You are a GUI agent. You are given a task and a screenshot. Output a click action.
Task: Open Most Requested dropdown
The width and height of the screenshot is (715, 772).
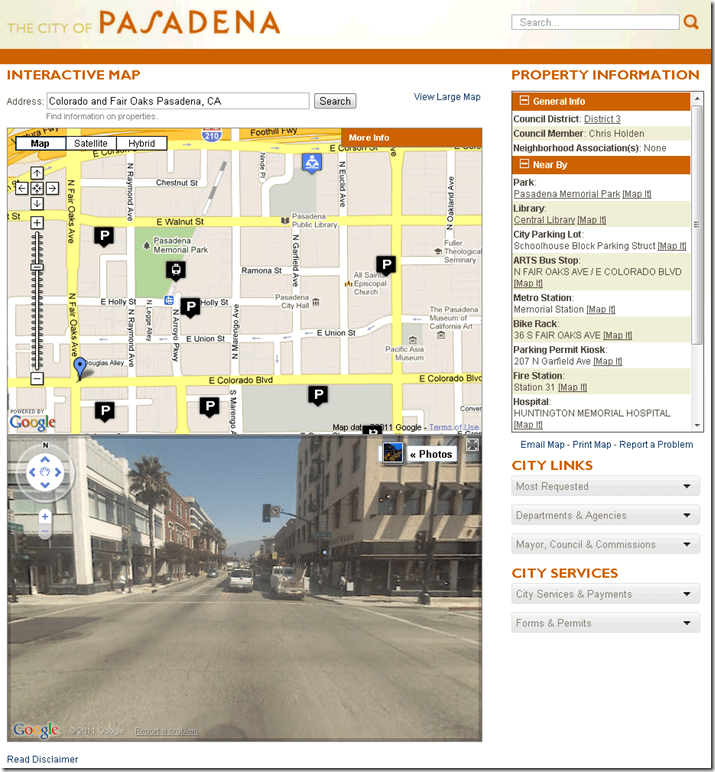pos(606,486)
